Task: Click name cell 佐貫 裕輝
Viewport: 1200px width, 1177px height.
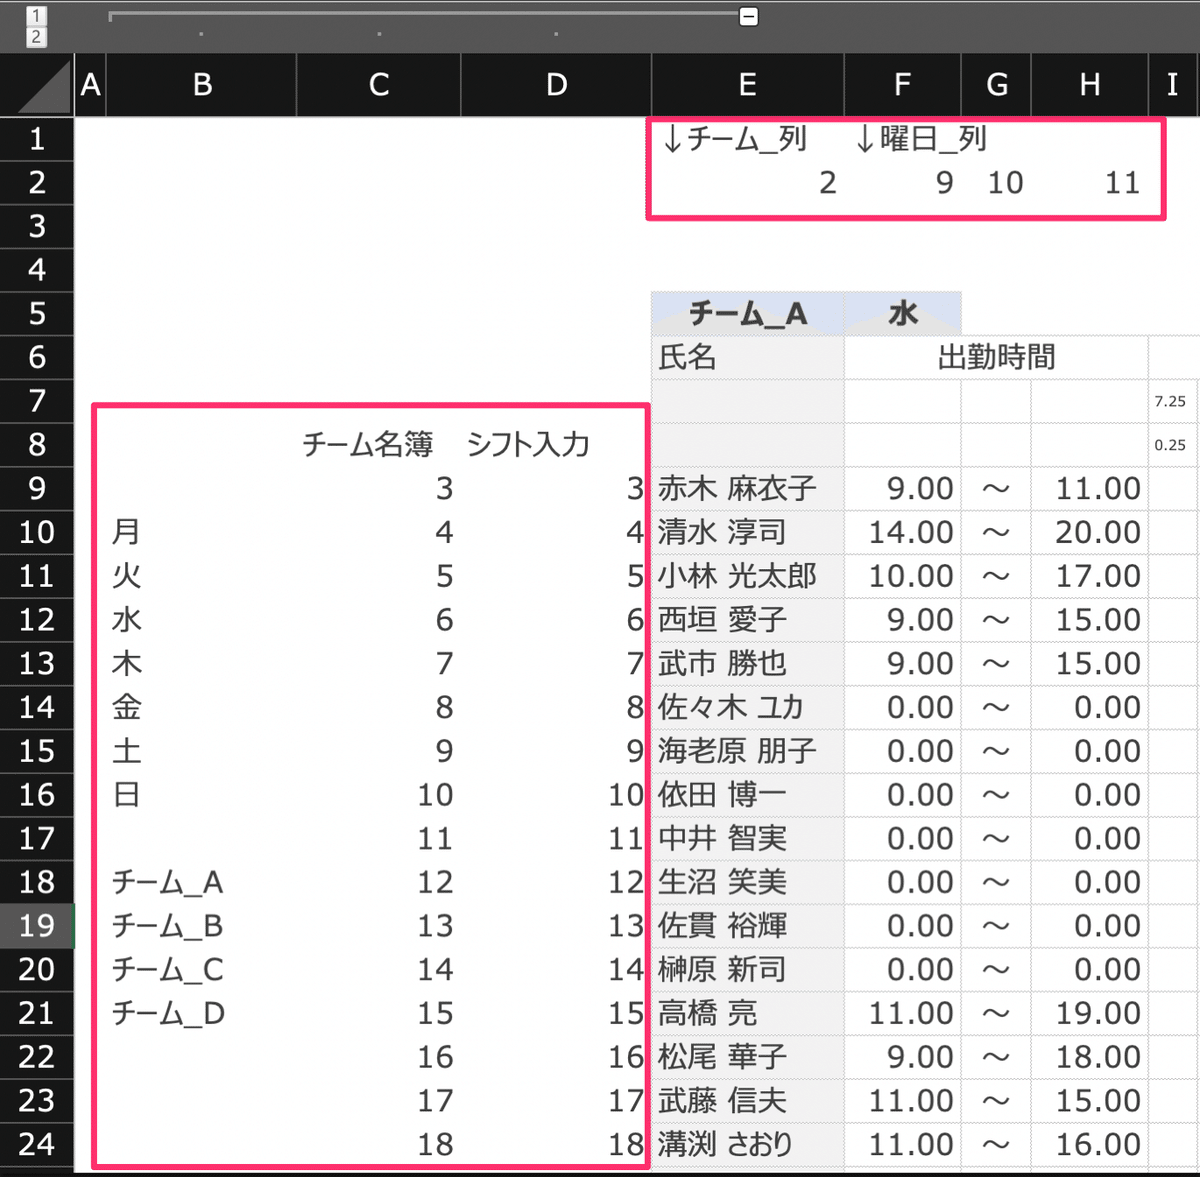Action: pyautogui.click(x=747, y=926)
